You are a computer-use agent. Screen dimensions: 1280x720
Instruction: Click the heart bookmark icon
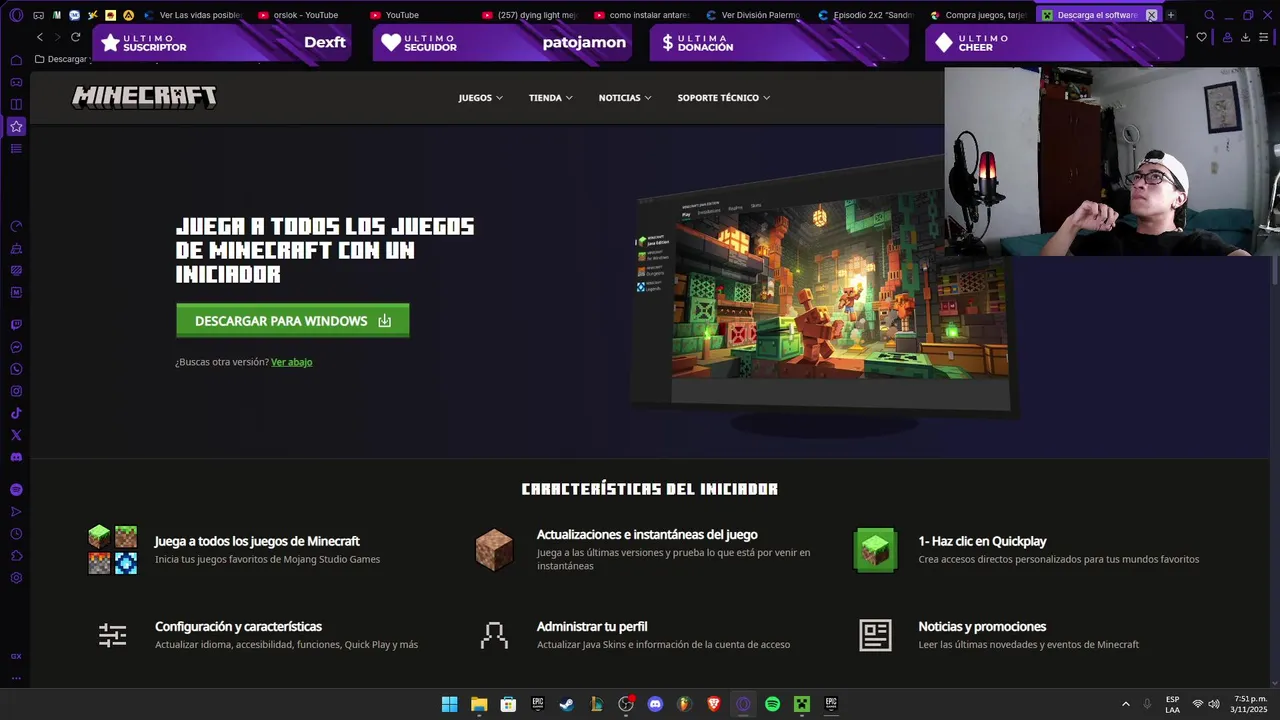pos(1202,37)
